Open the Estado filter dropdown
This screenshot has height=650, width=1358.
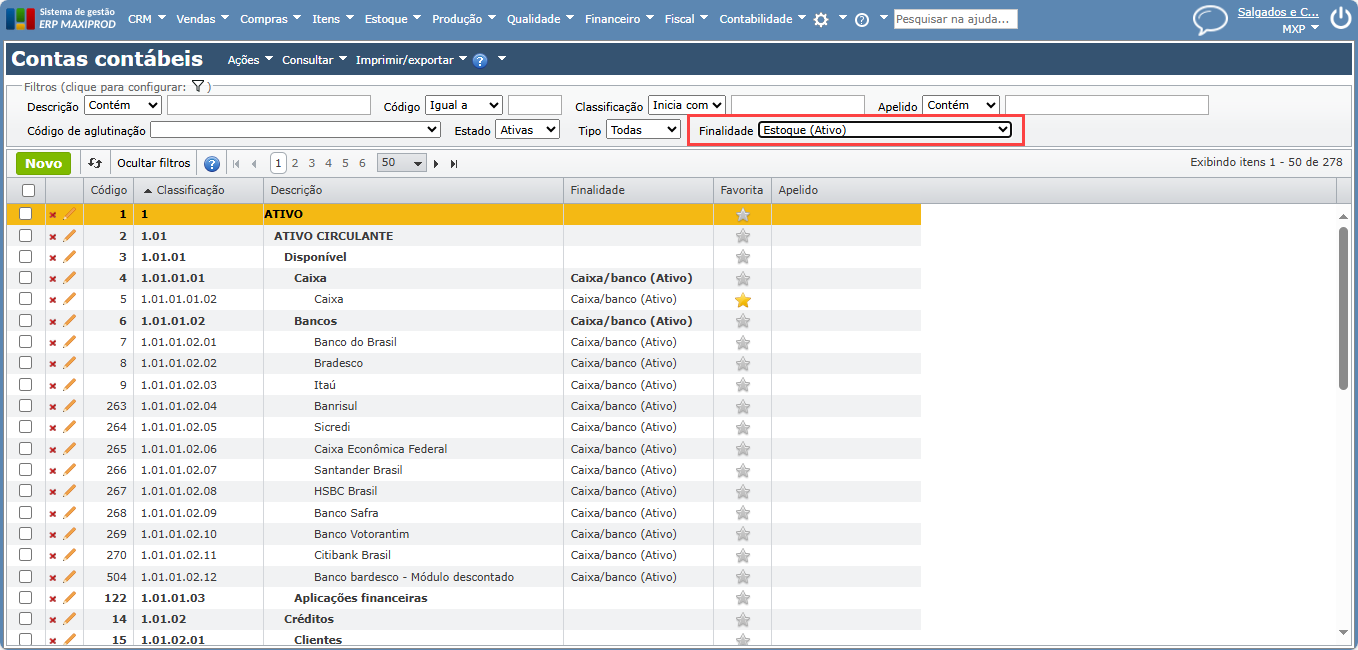[527, 130]
